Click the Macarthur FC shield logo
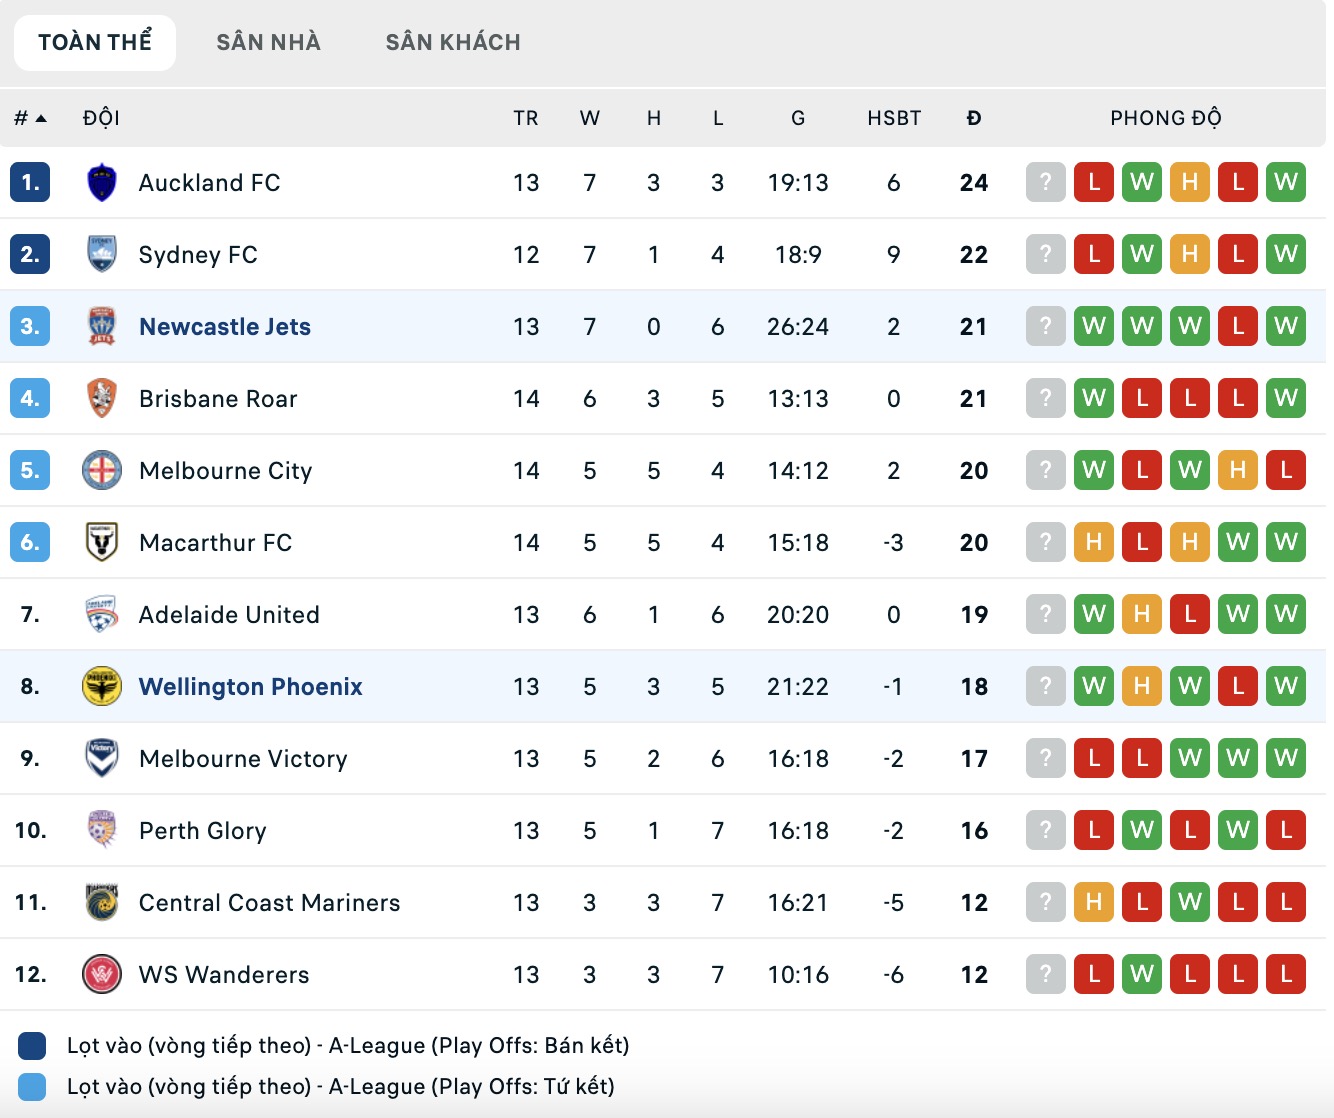 (x=102, y=543)
